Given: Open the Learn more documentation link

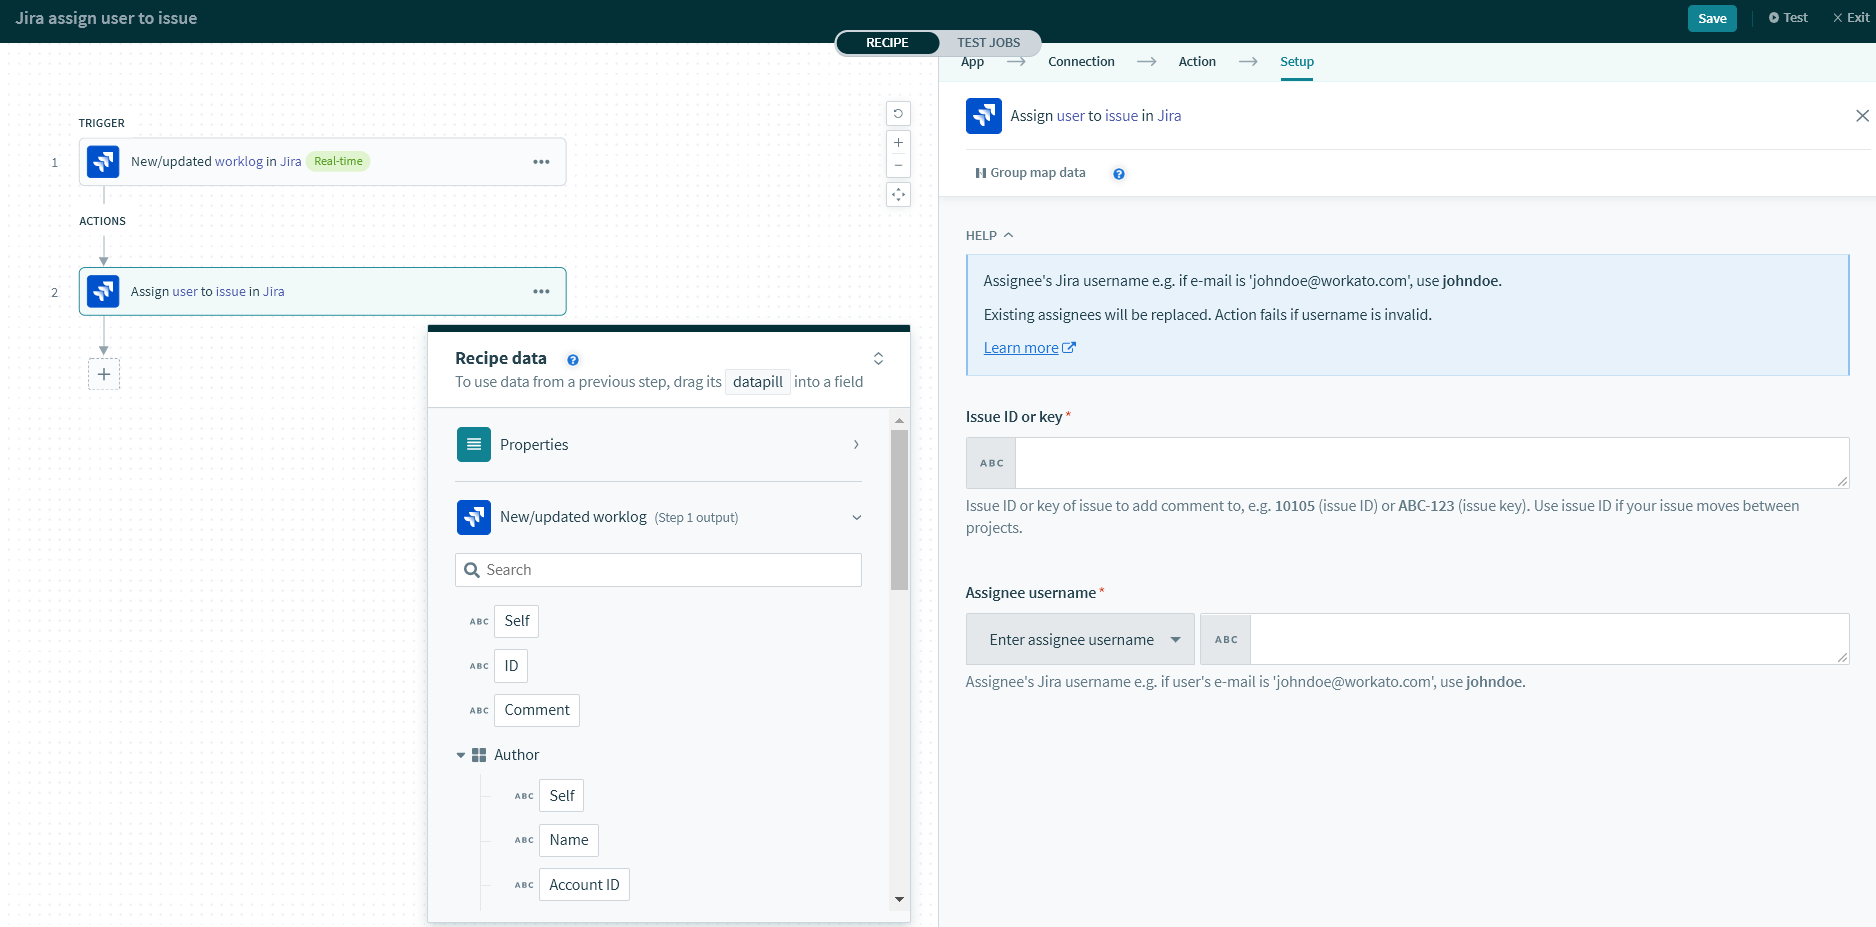Looking at the screenshot, I should 1022,347.
